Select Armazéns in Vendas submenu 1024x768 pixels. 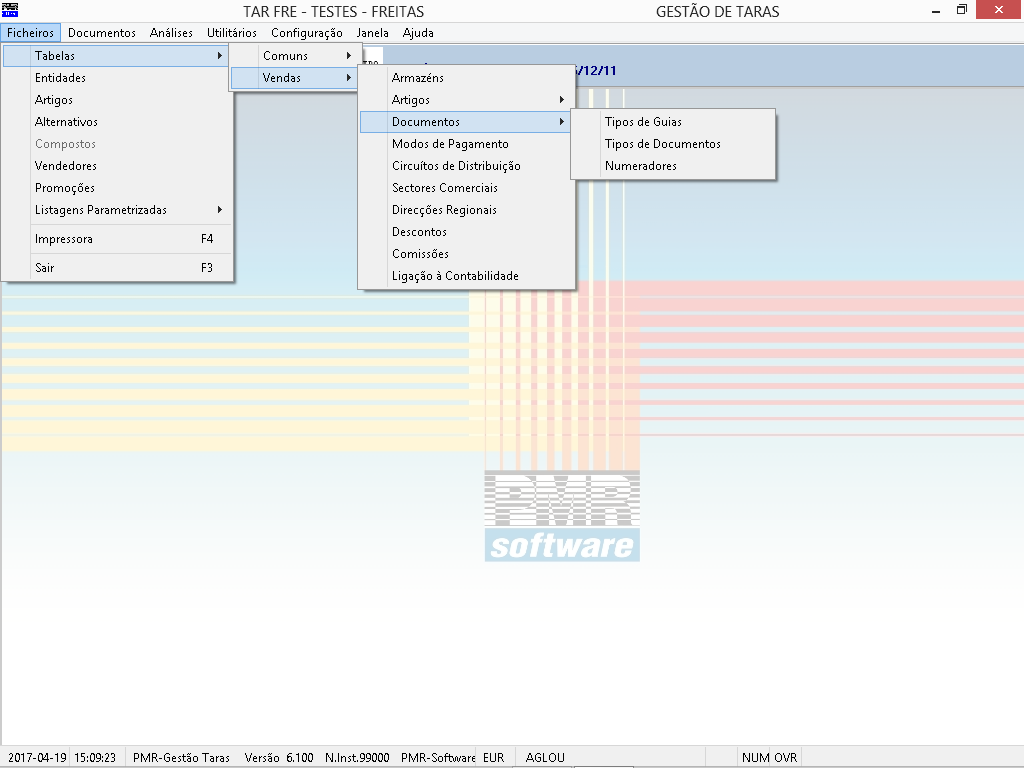click(466, 78)
